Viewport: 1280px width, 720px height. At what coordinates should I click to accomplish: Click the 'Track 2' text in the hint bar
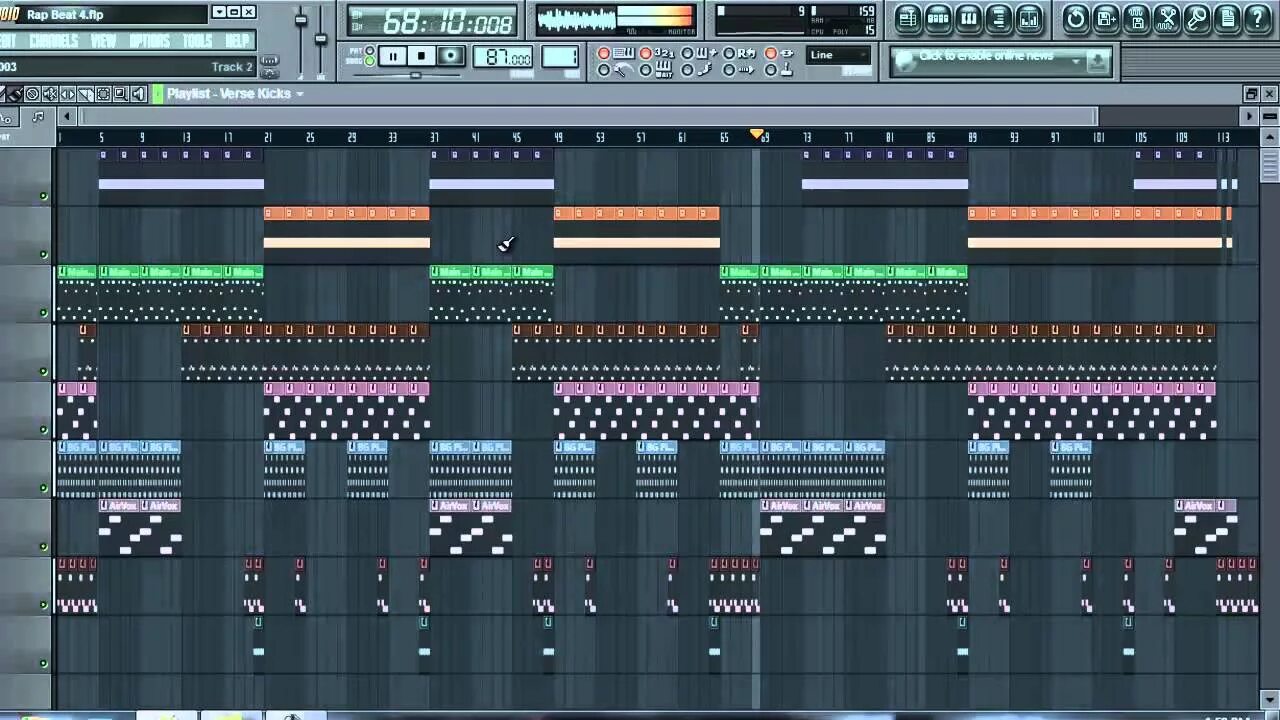[232, 67]
